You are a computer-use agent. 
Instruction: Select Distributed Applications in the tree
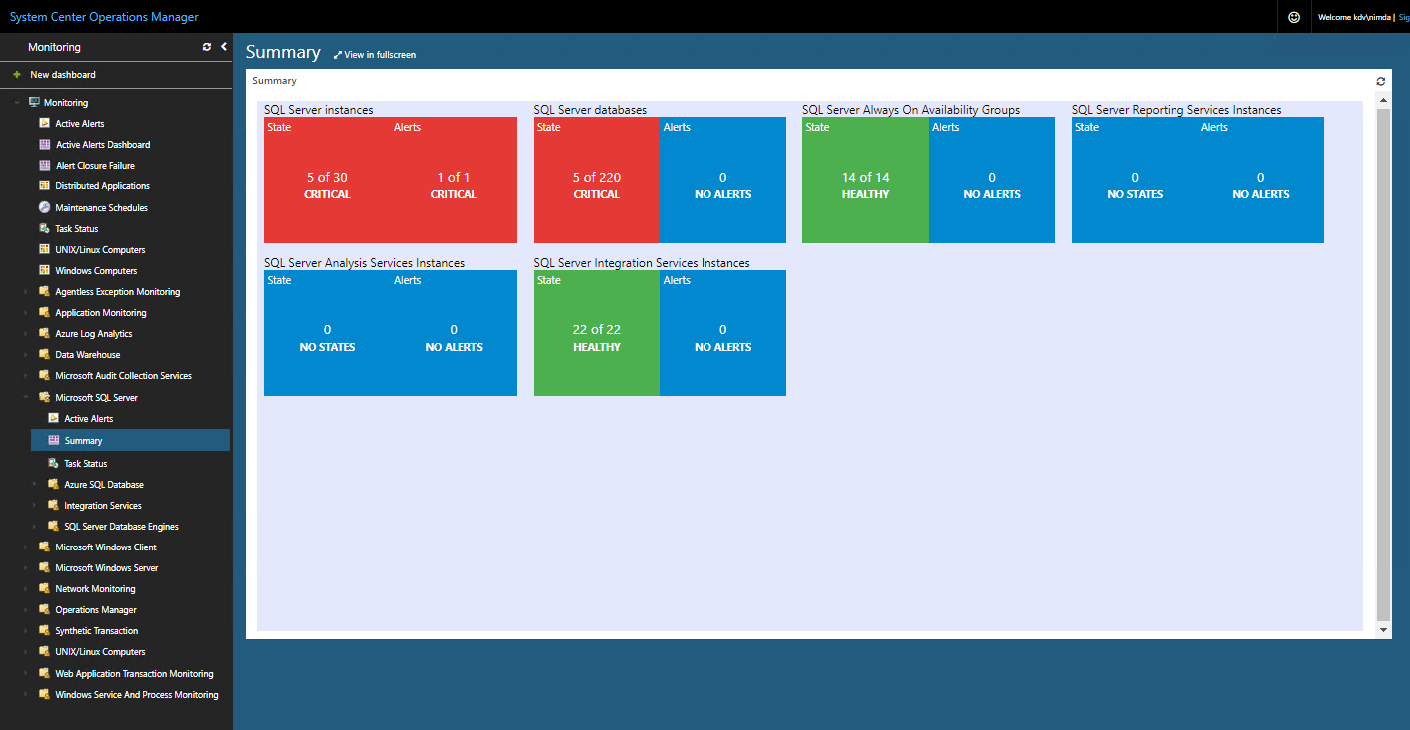click(x=102, y=186)
